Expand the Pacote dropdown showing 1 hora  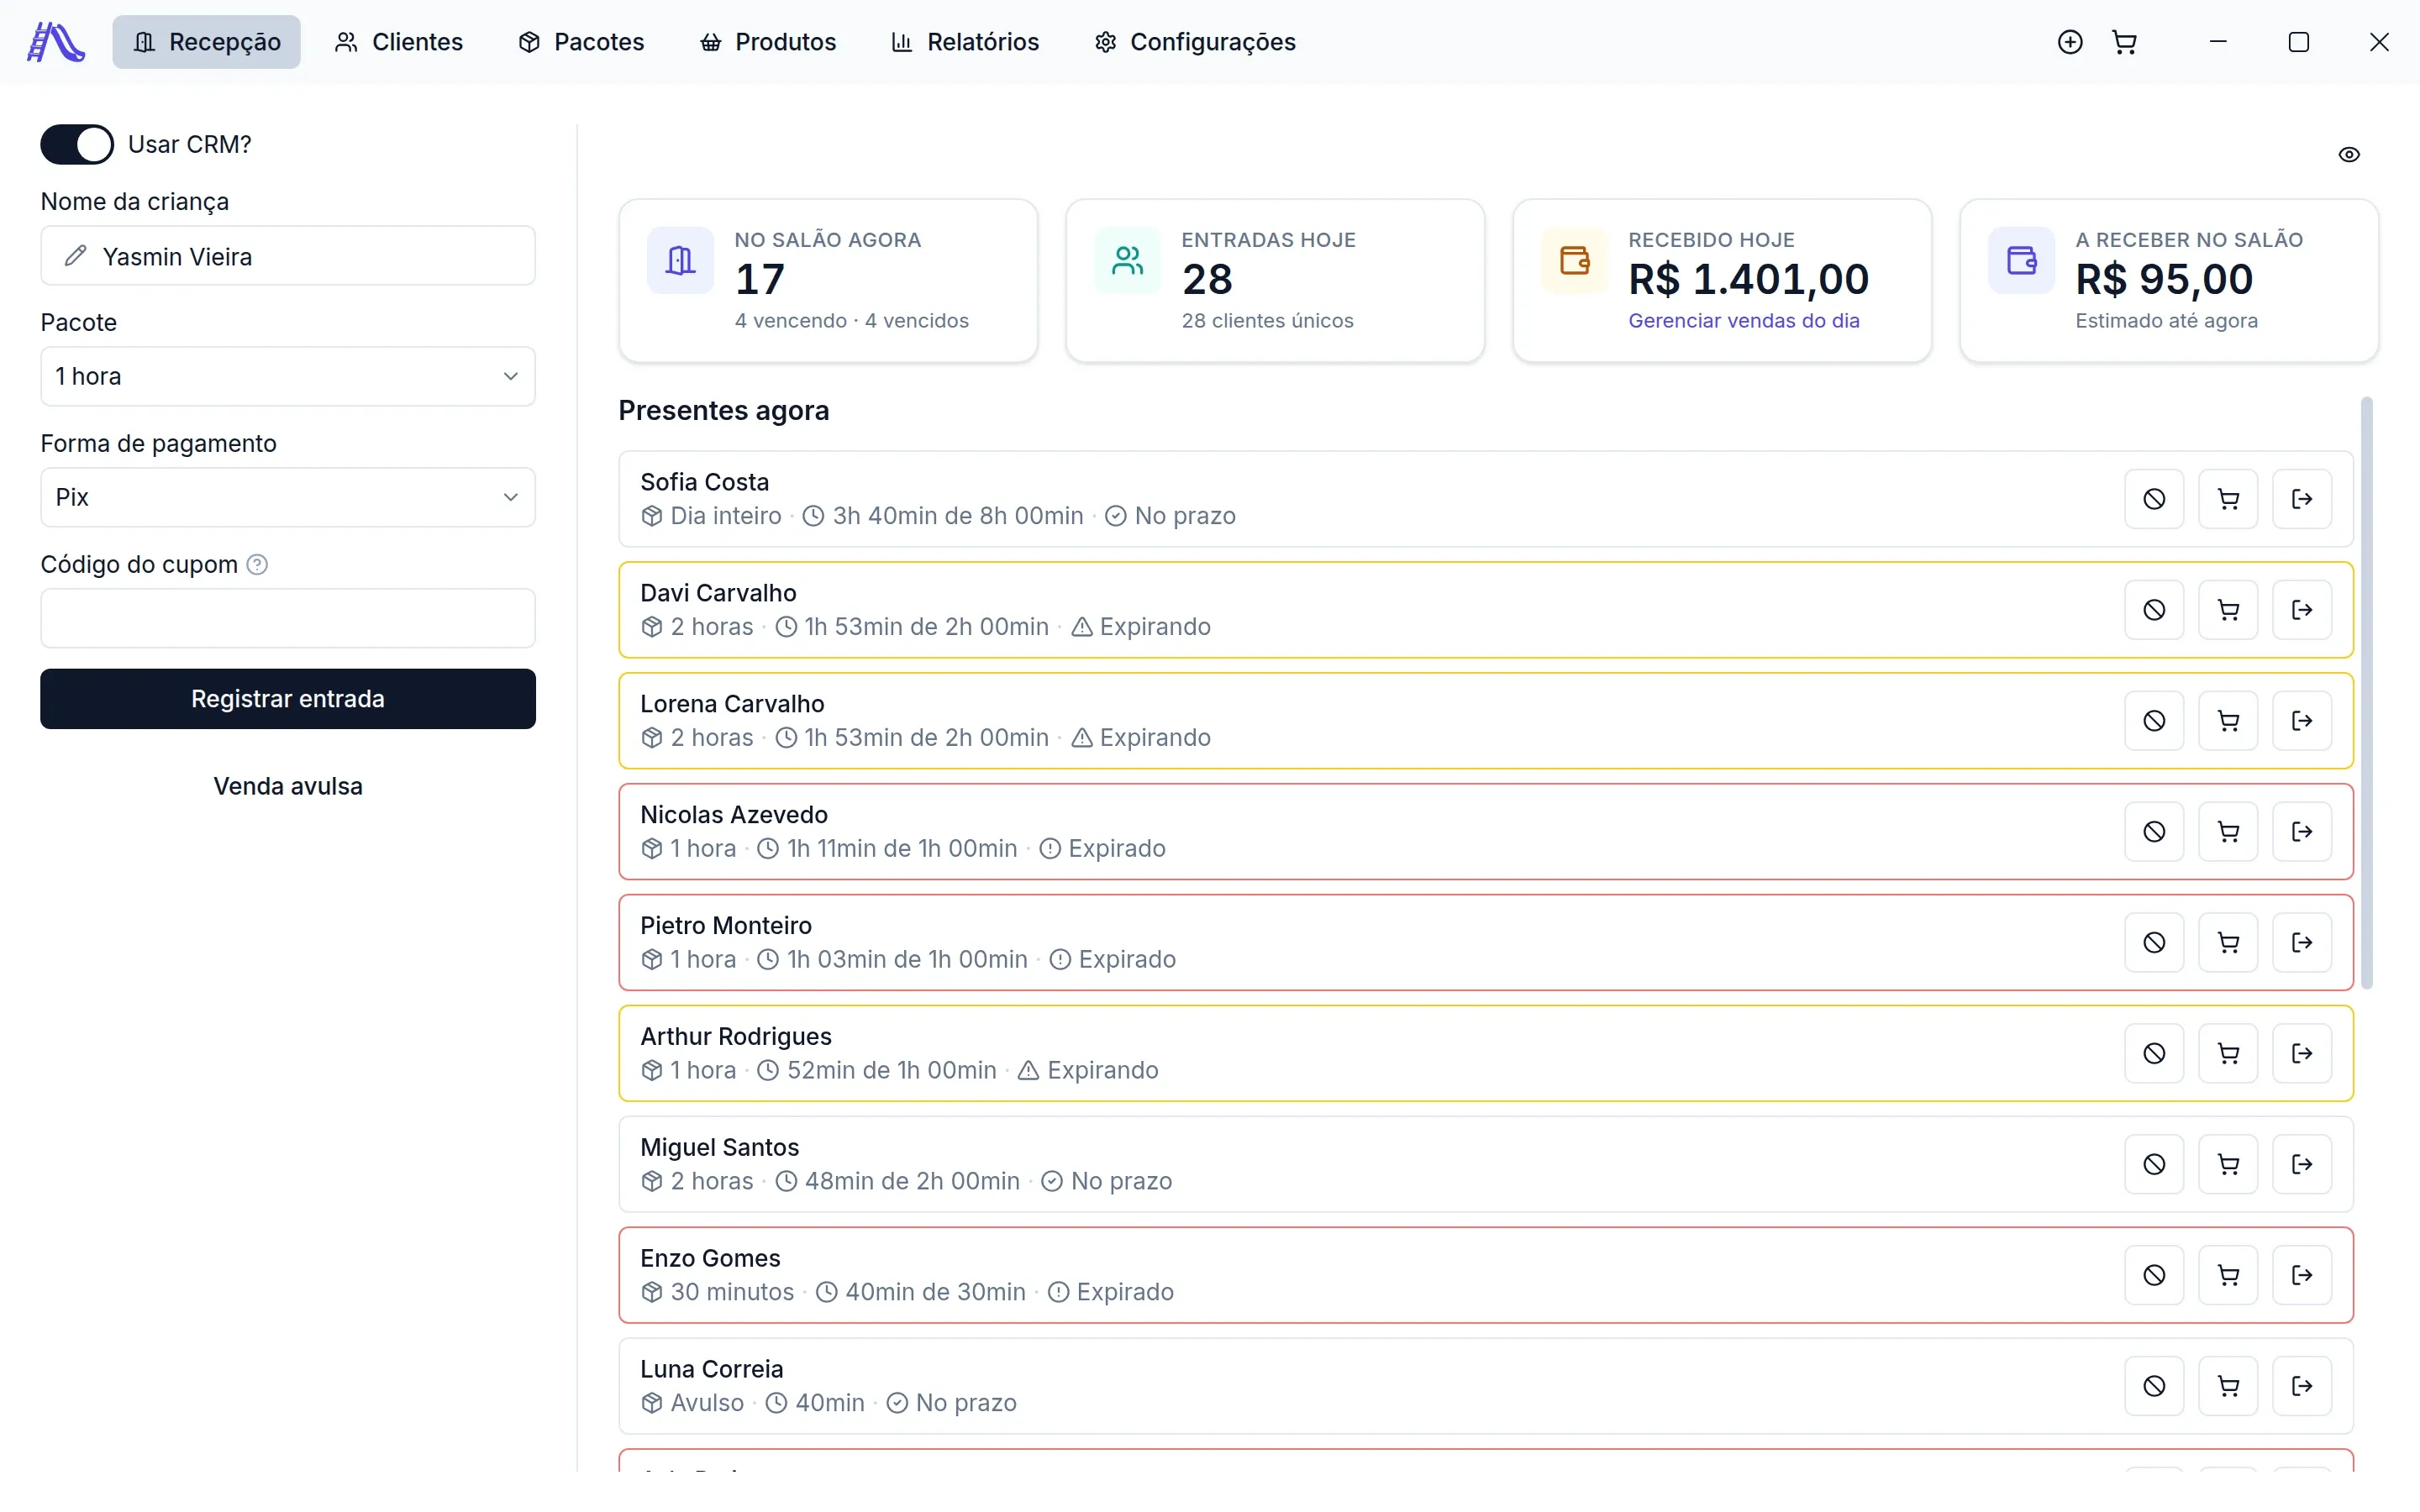(288, 377)
